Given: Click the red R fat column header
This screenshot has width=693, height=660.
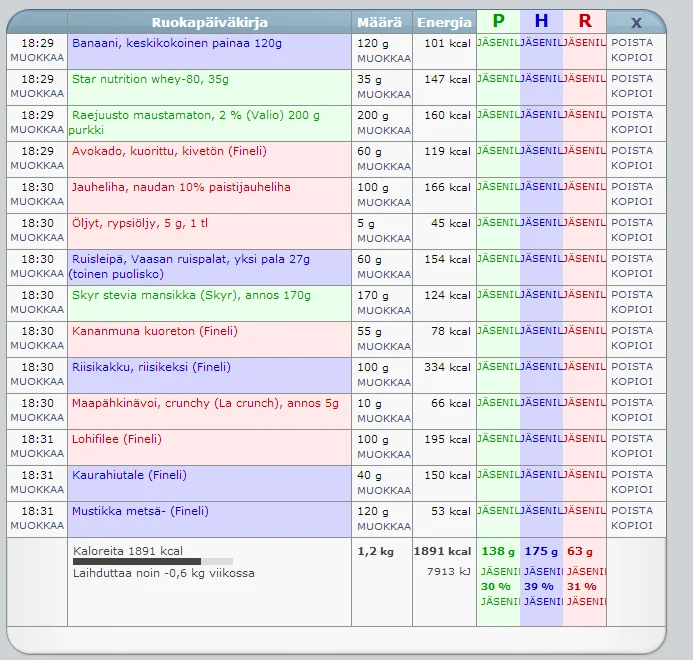Looking at the screenshot, I should pos(584,21).
